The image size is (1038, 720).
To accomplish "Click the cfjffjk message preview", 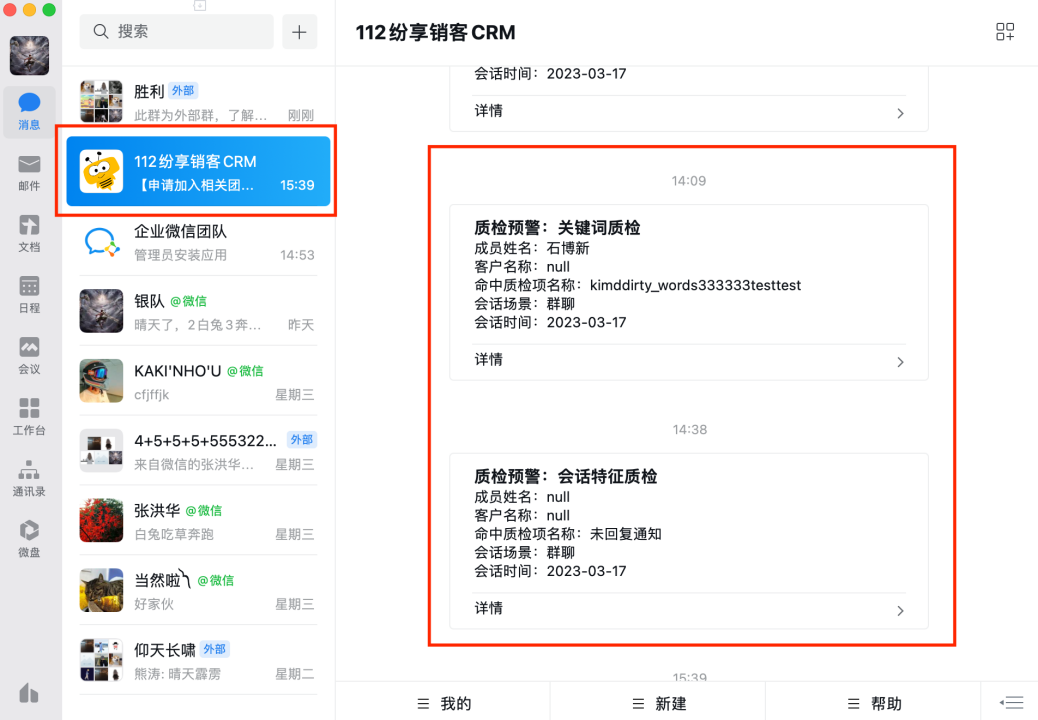I will click(x=152, y=395).
